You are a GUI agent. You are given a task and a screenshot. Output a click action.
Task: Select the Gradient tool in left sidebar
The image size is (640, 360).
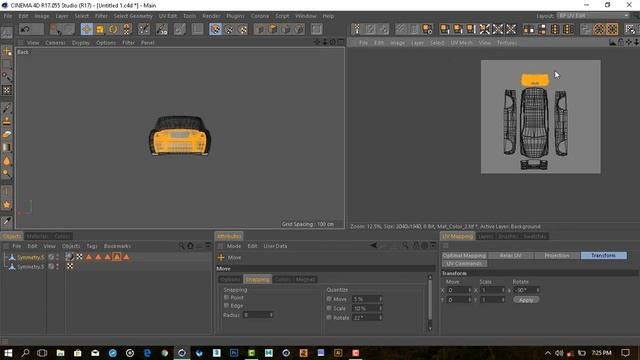pyautogui.click(x=7, y=147)
